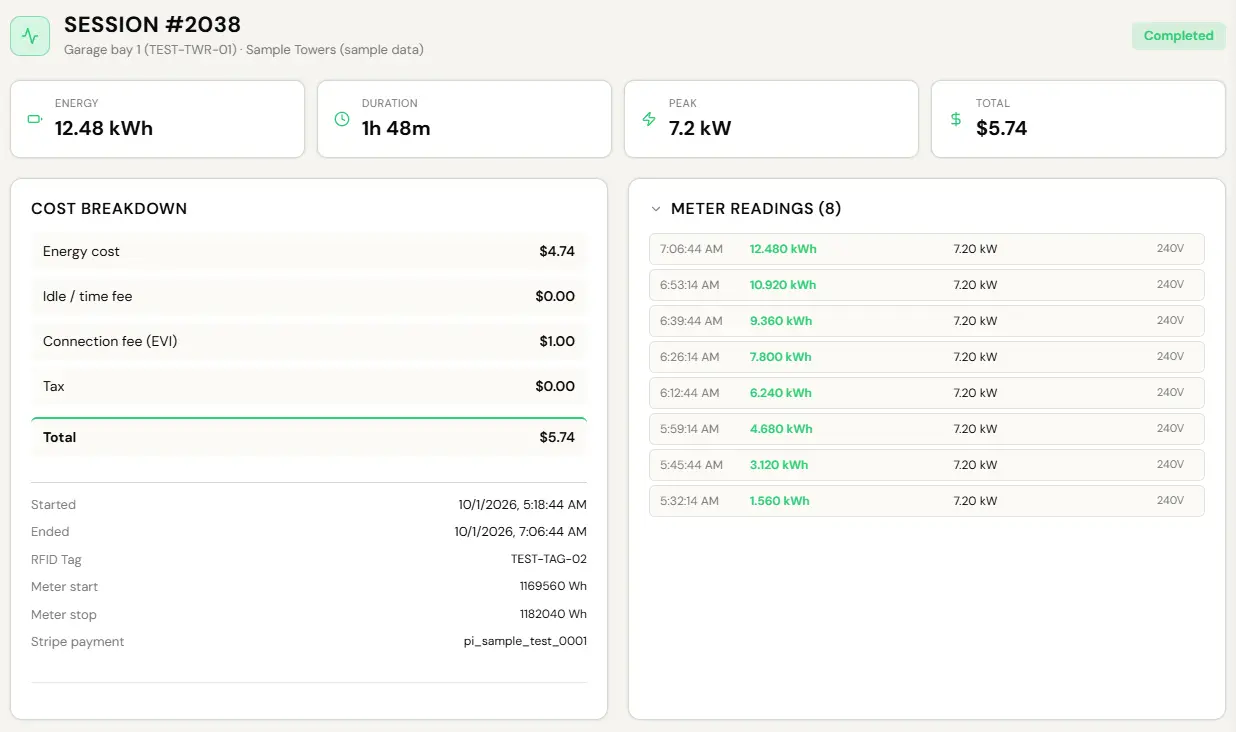Click the meter stop 1182040 Wh value
Image resolution: width=1236 pixels, height=732 pixels.
click(x=553, y=614)
